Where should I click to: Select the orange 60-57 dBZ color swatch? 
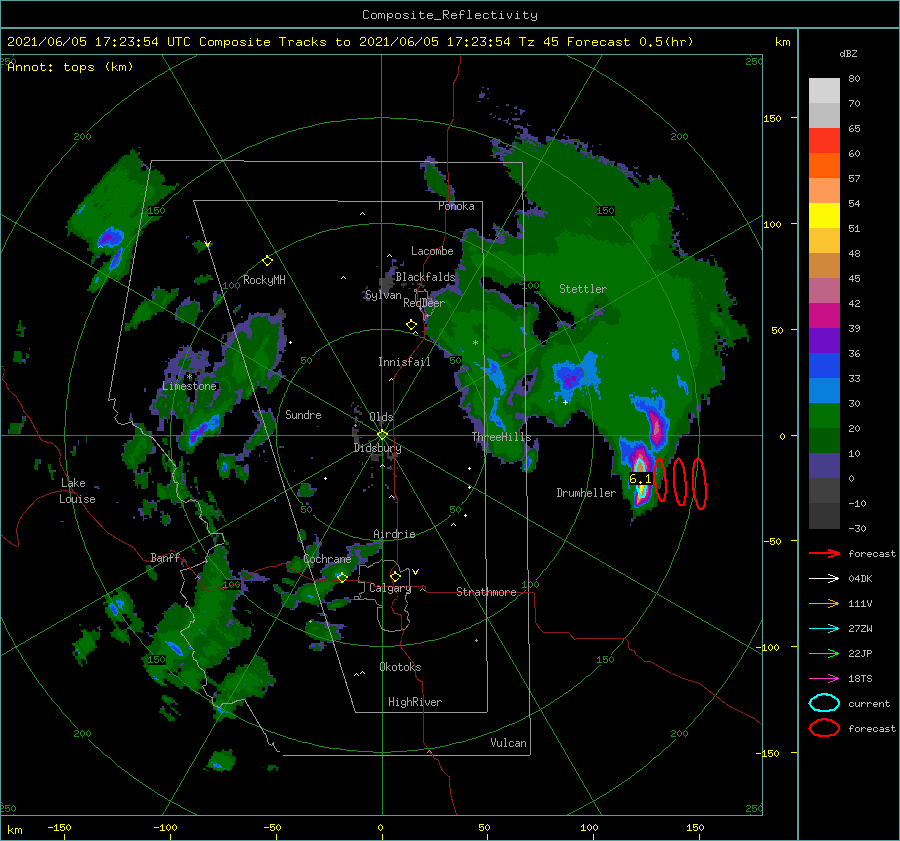(824, 166)
